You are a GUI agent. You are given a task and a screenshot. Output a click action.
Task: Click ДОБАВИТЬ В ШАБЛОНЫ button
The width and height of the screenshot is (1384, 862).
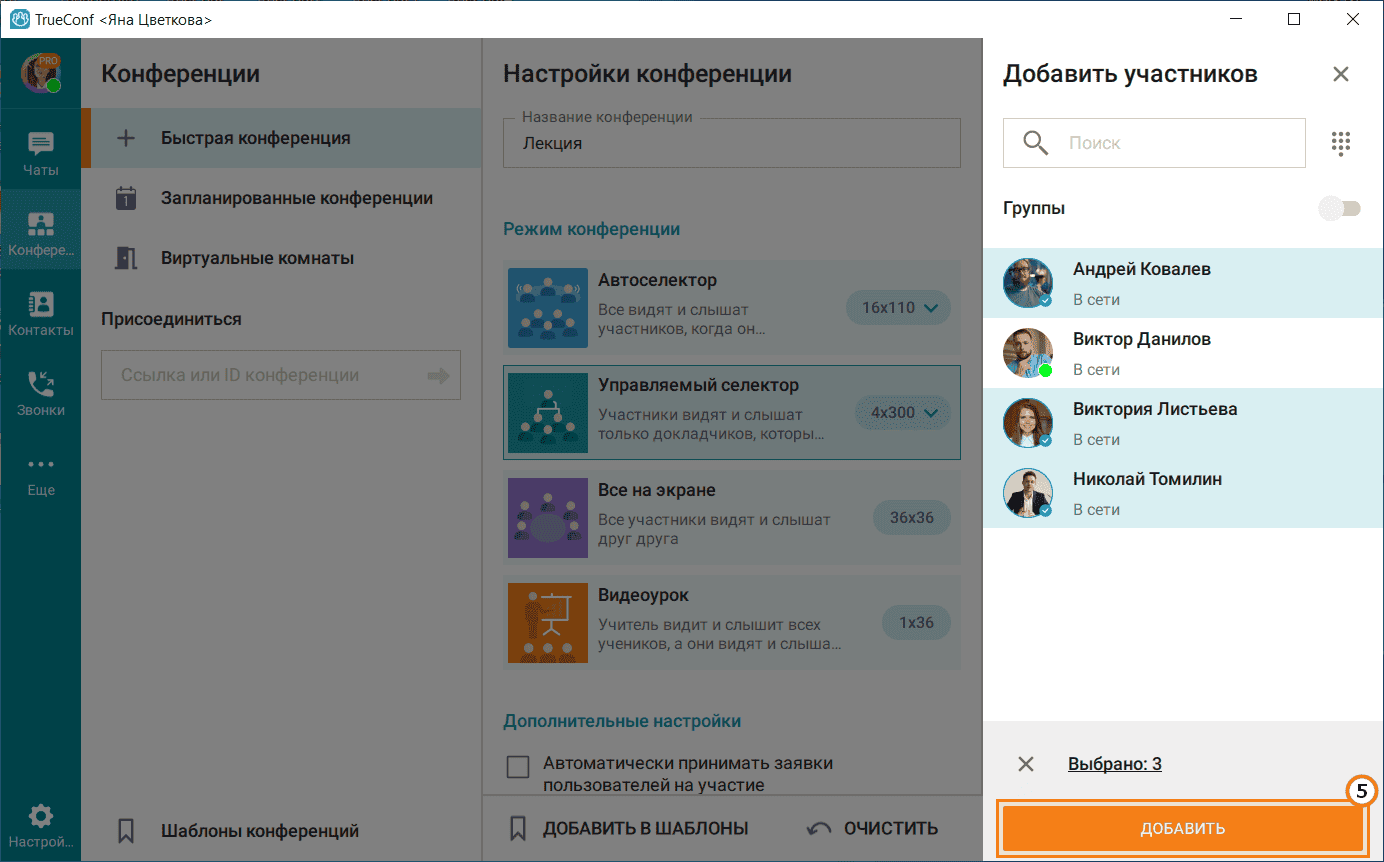click(629, 828)
